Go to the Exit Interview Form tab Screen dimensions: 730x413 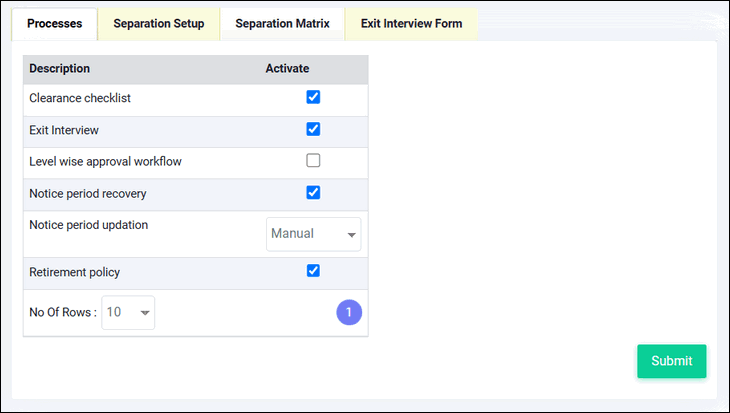(411, 24)
